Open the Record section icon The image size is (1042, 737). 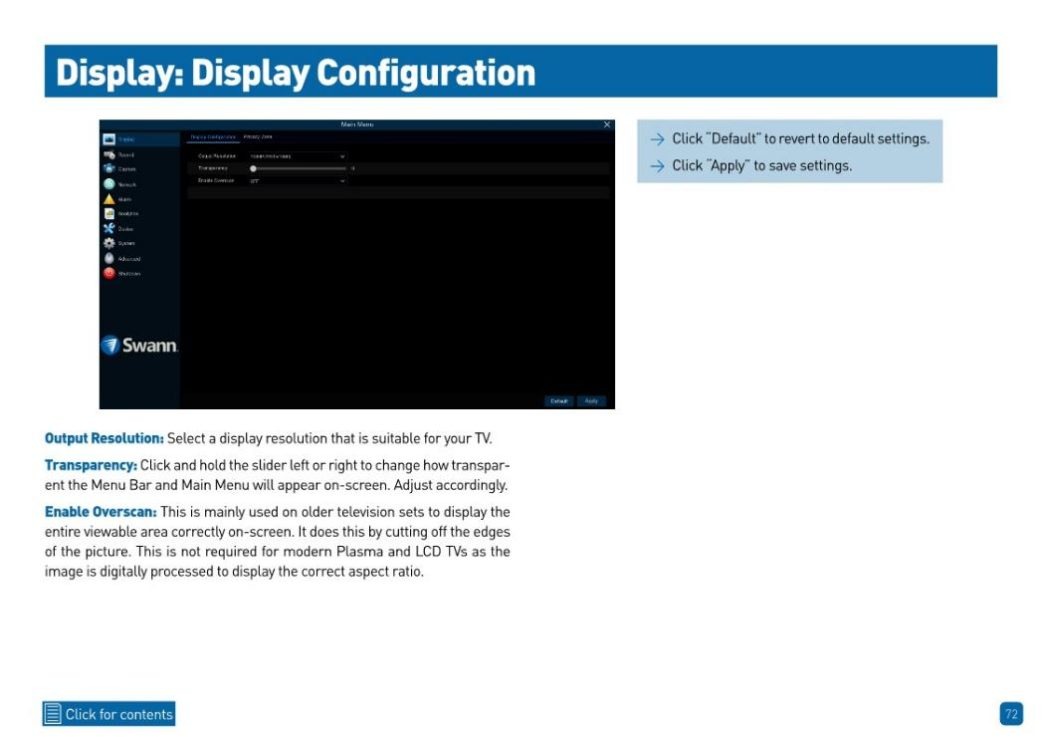coord(109,155)
